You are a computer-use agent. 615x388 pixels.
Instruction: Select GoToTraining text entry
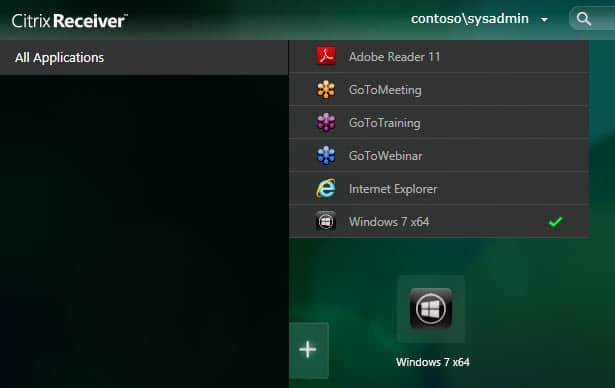click(x=384, y=123)
